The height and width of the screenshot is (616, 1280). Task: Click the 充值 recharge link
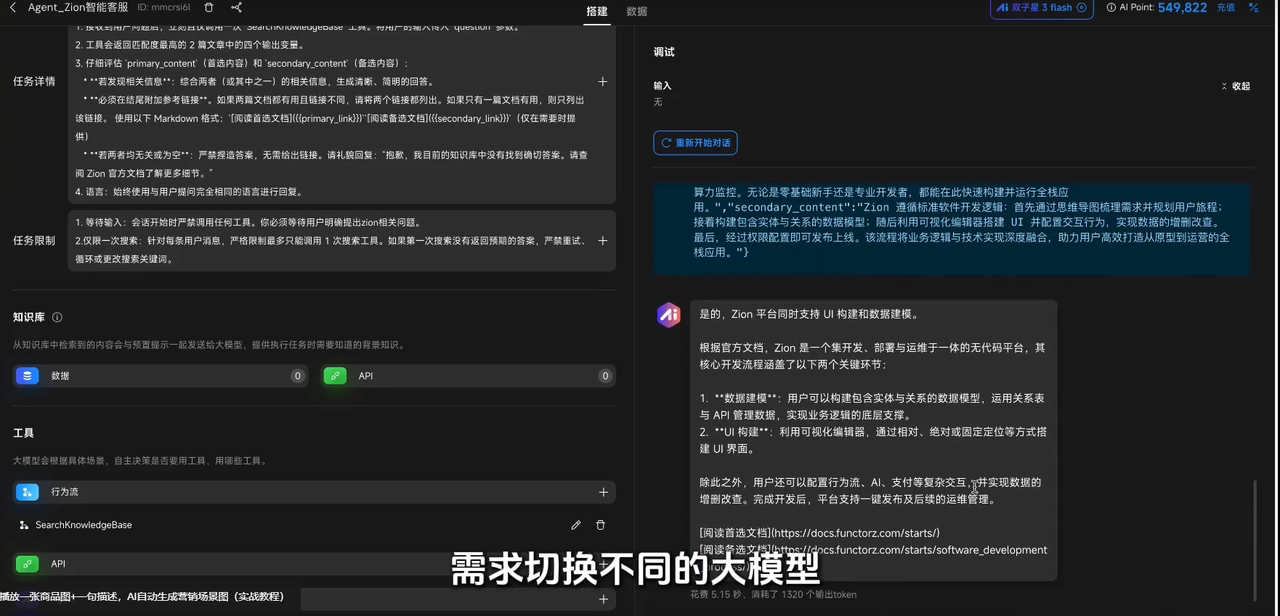tap(1226, 8)
